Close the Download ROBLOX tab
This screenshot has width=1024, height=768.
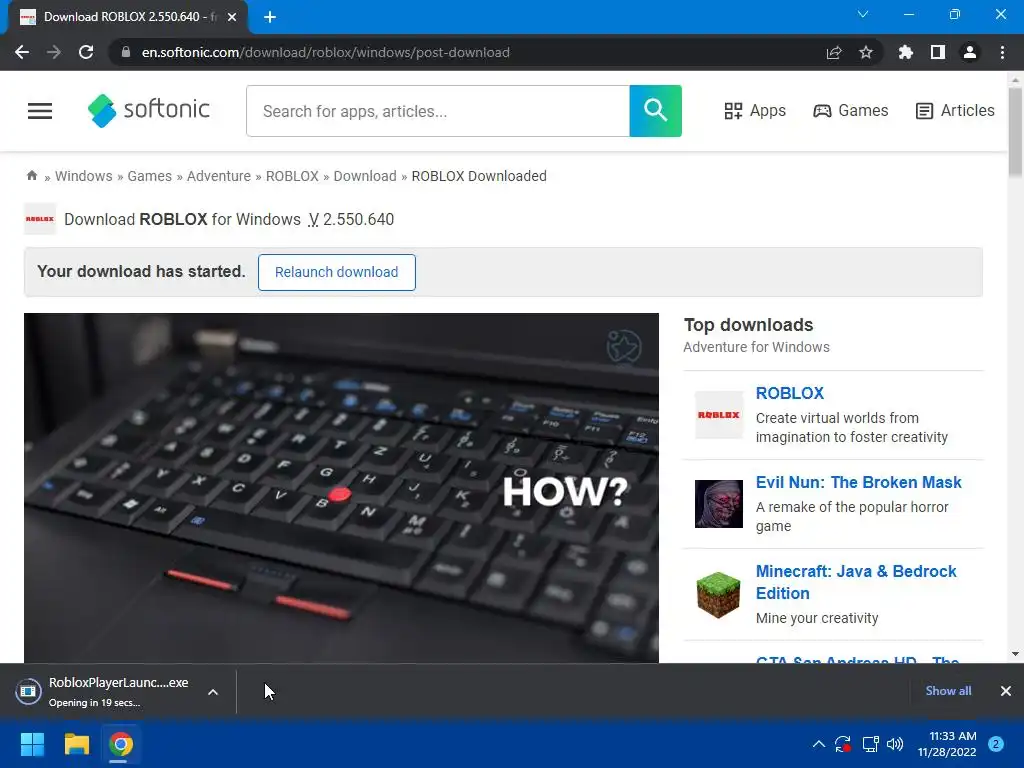[x=232, y=17]
